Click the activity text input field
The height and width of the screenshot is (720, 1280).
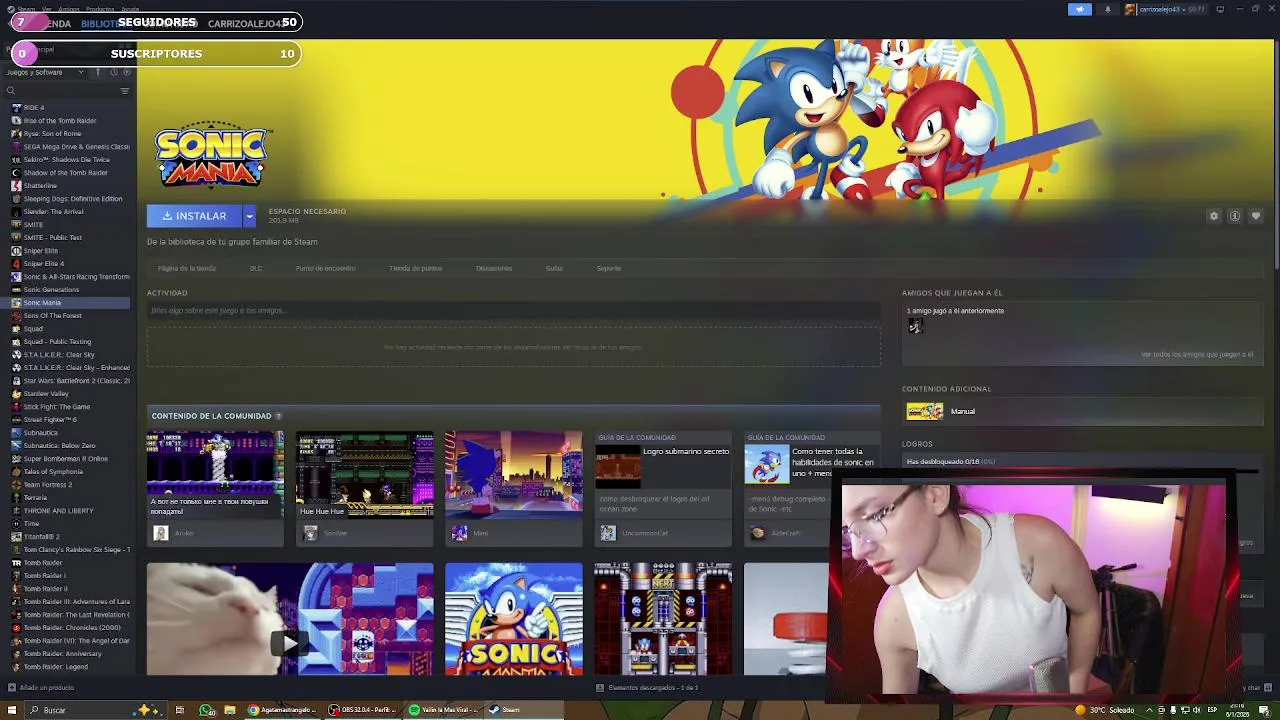pyautogui.click(x=514, y=310)
